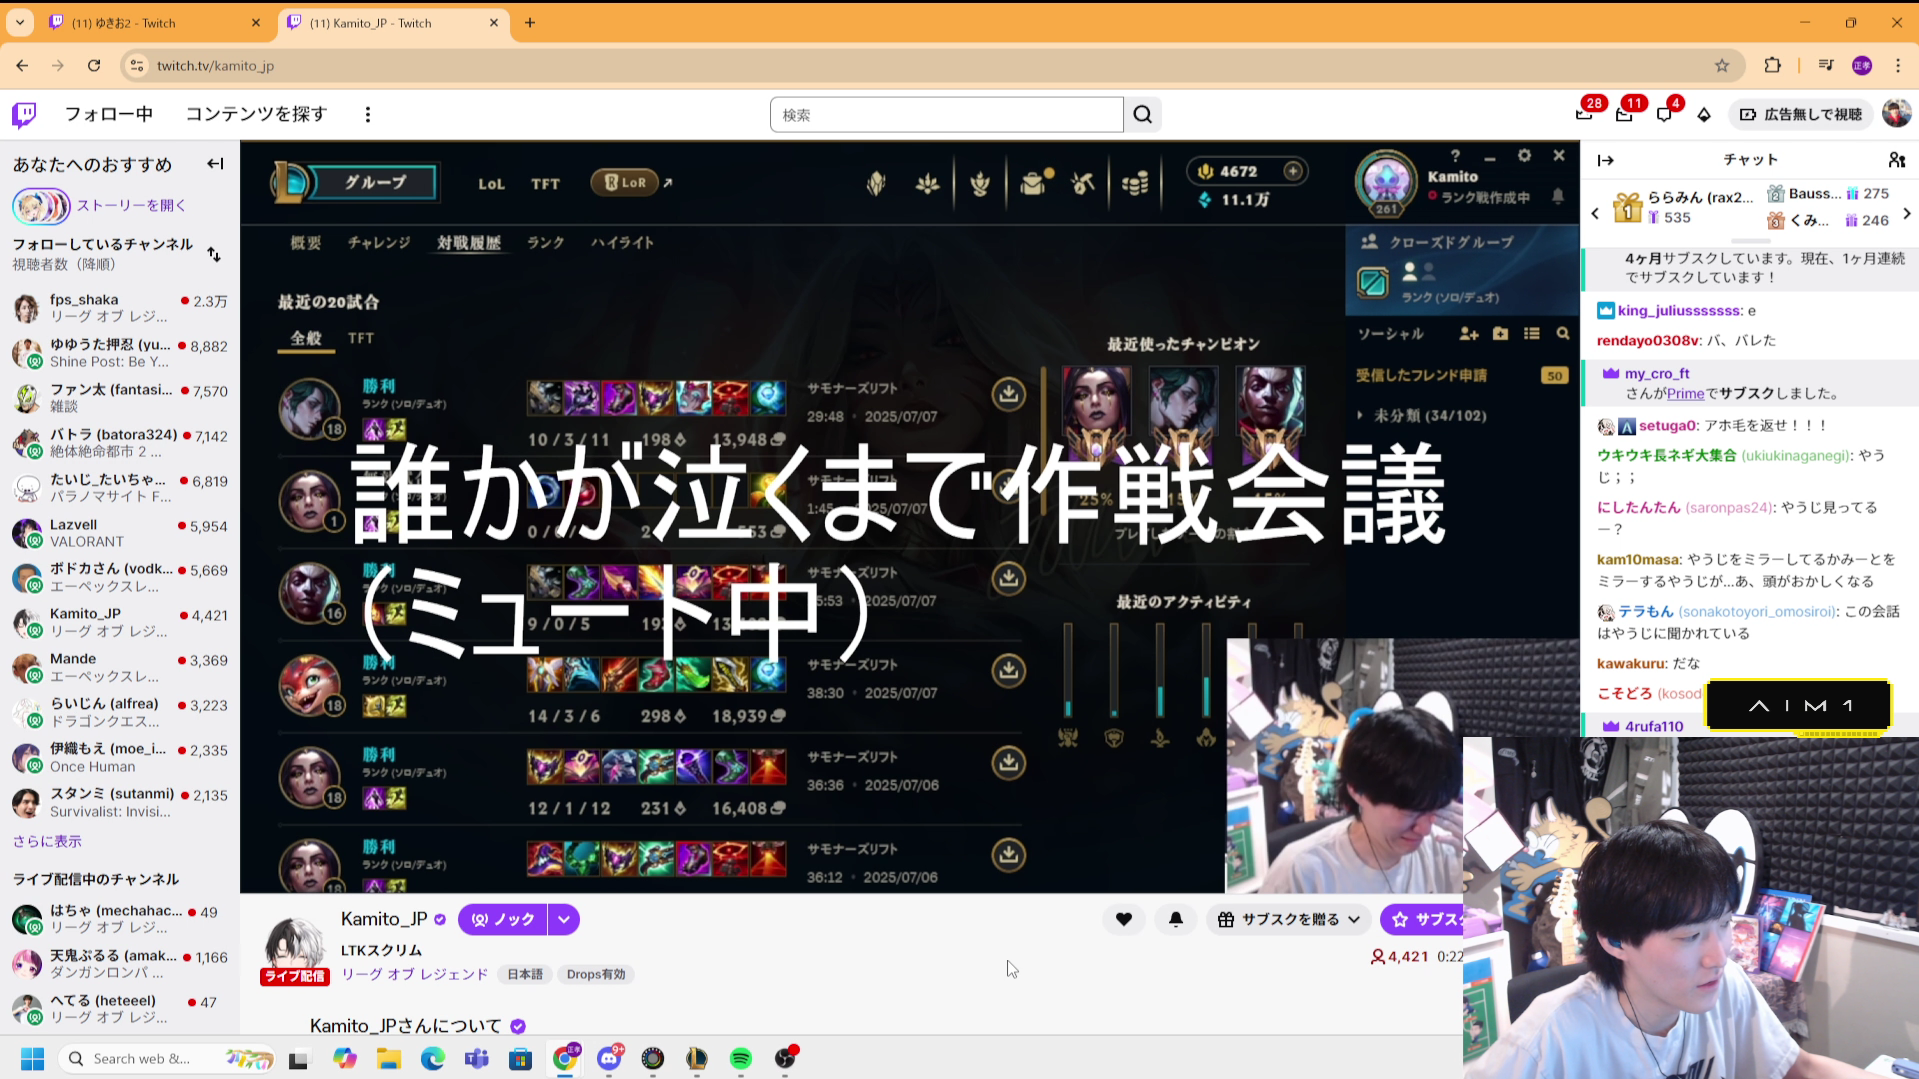Viewport: 1919px width, 1079px height.
Task: Go back to the previous page
Action: pos(22,66)
